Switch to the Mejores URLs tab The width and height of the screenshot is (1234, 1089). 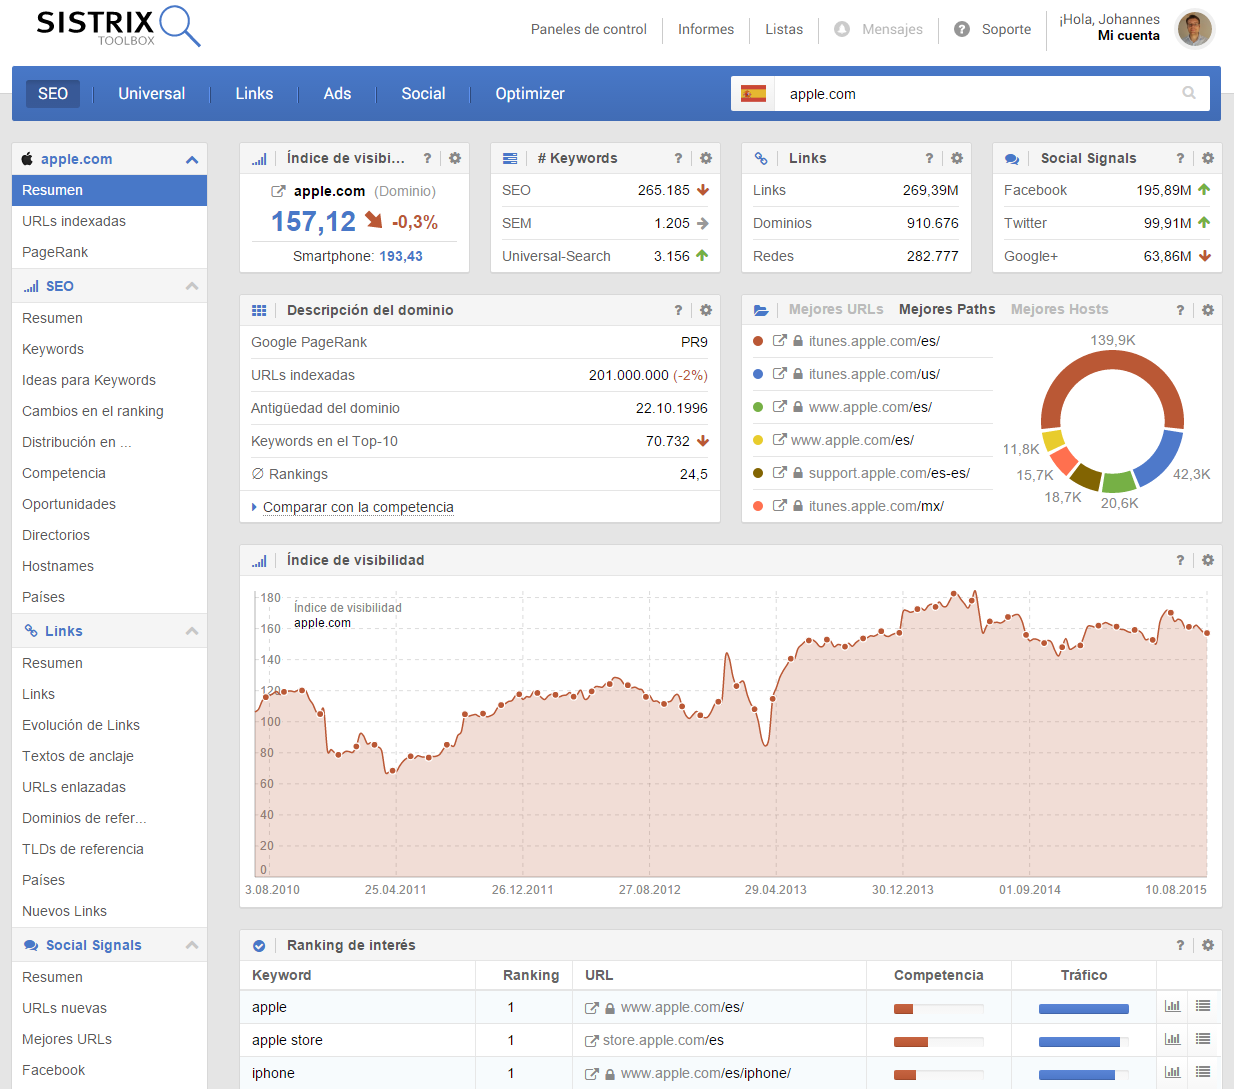click(836, 310)
